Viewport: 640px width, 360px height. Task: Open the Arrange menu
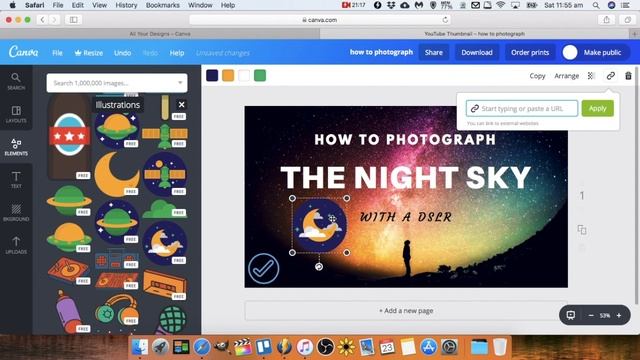pyautogui.click(x=567, y=76)
